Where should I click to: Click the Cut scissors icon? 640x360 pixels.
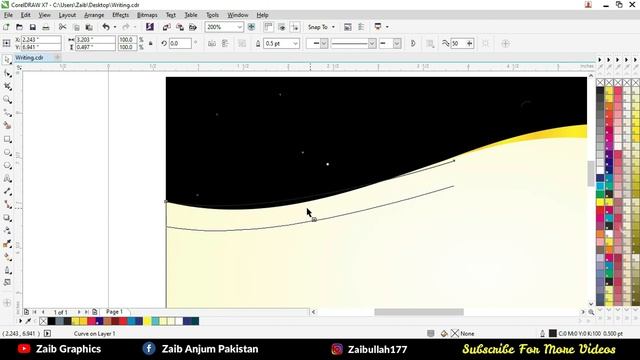pos(62,27)
